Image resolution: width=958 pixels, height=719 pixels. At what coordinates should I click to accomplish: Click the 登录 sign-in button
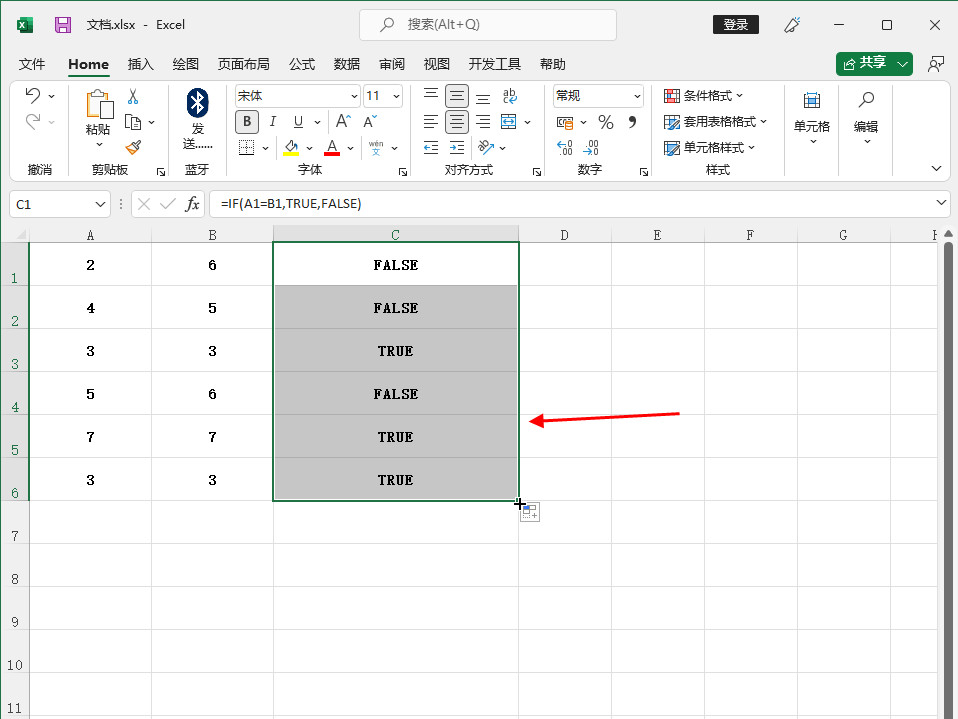tap(736, 24)
